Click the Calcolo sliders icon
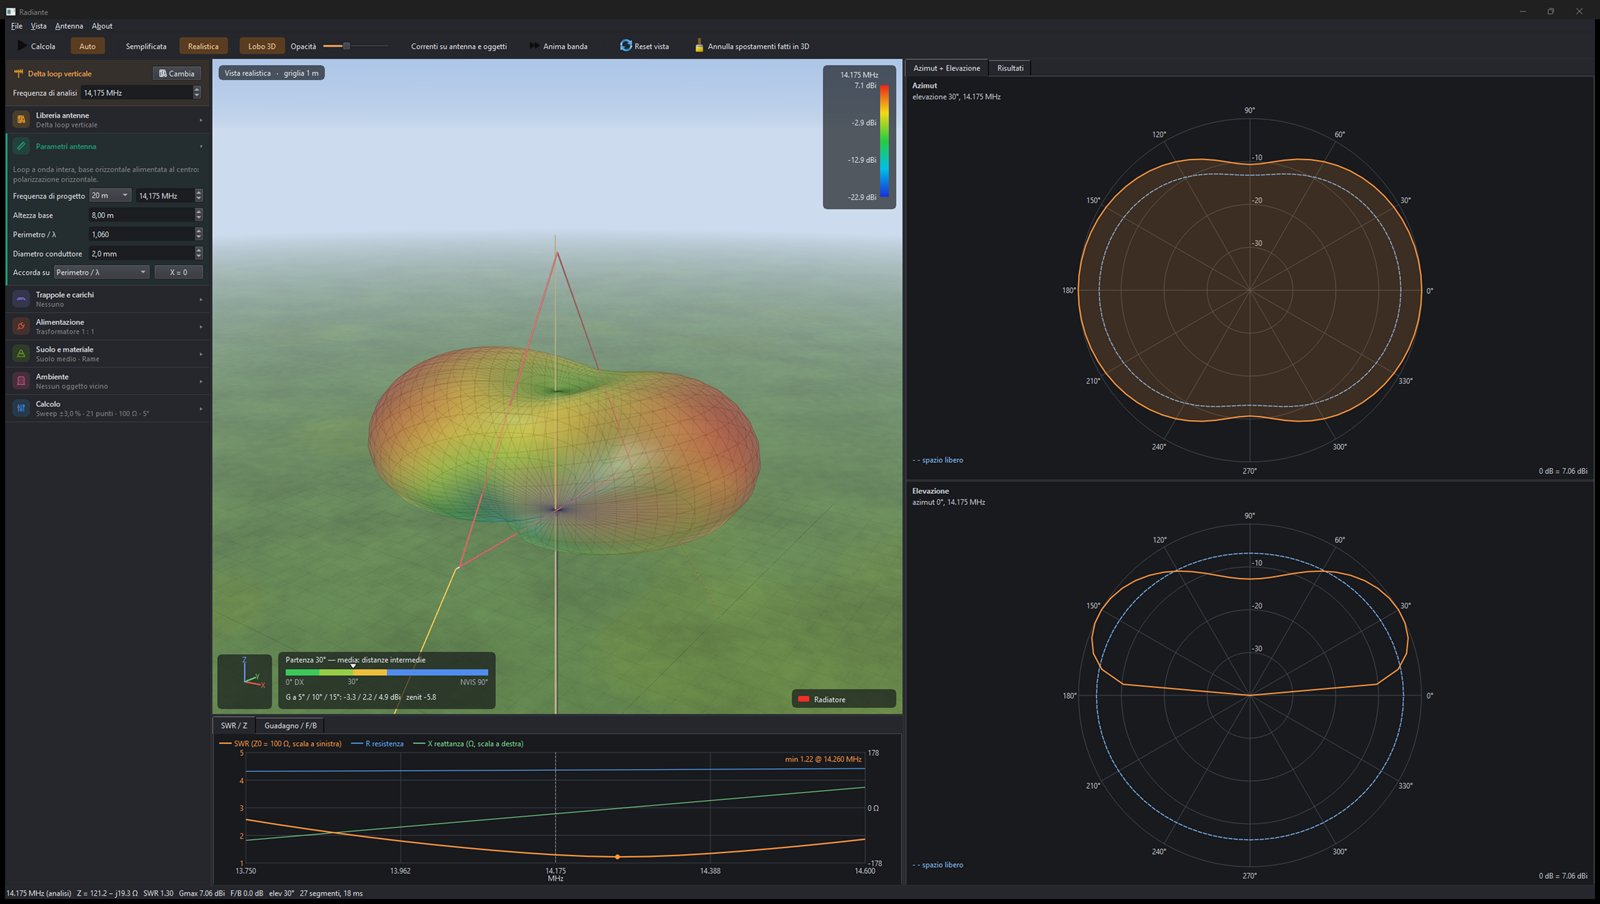Viewport: 1600px width, 904px height. pos(21,408)
